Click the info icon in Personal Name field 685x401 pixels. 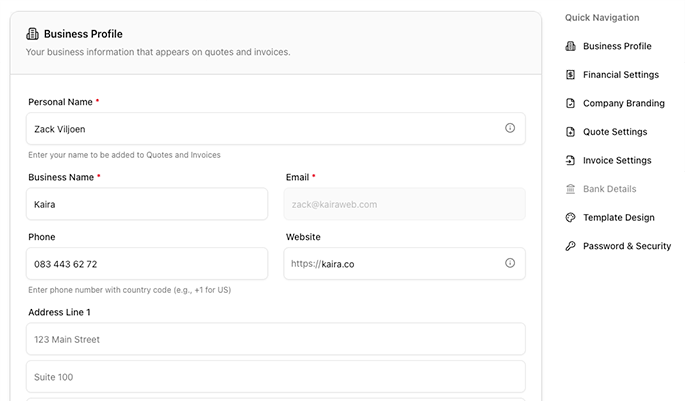click(x=510, y=128)
